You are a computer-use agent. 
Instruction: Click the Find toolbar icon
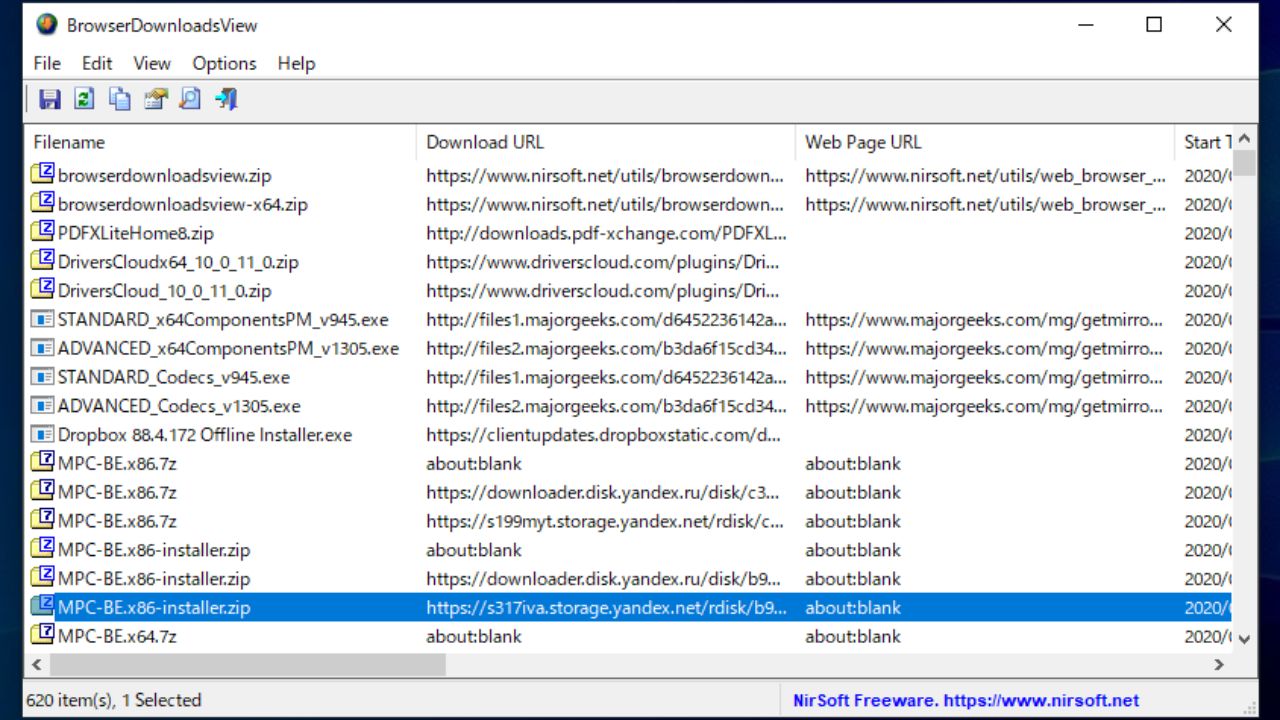pyautogui.click(x=190, y=99)
